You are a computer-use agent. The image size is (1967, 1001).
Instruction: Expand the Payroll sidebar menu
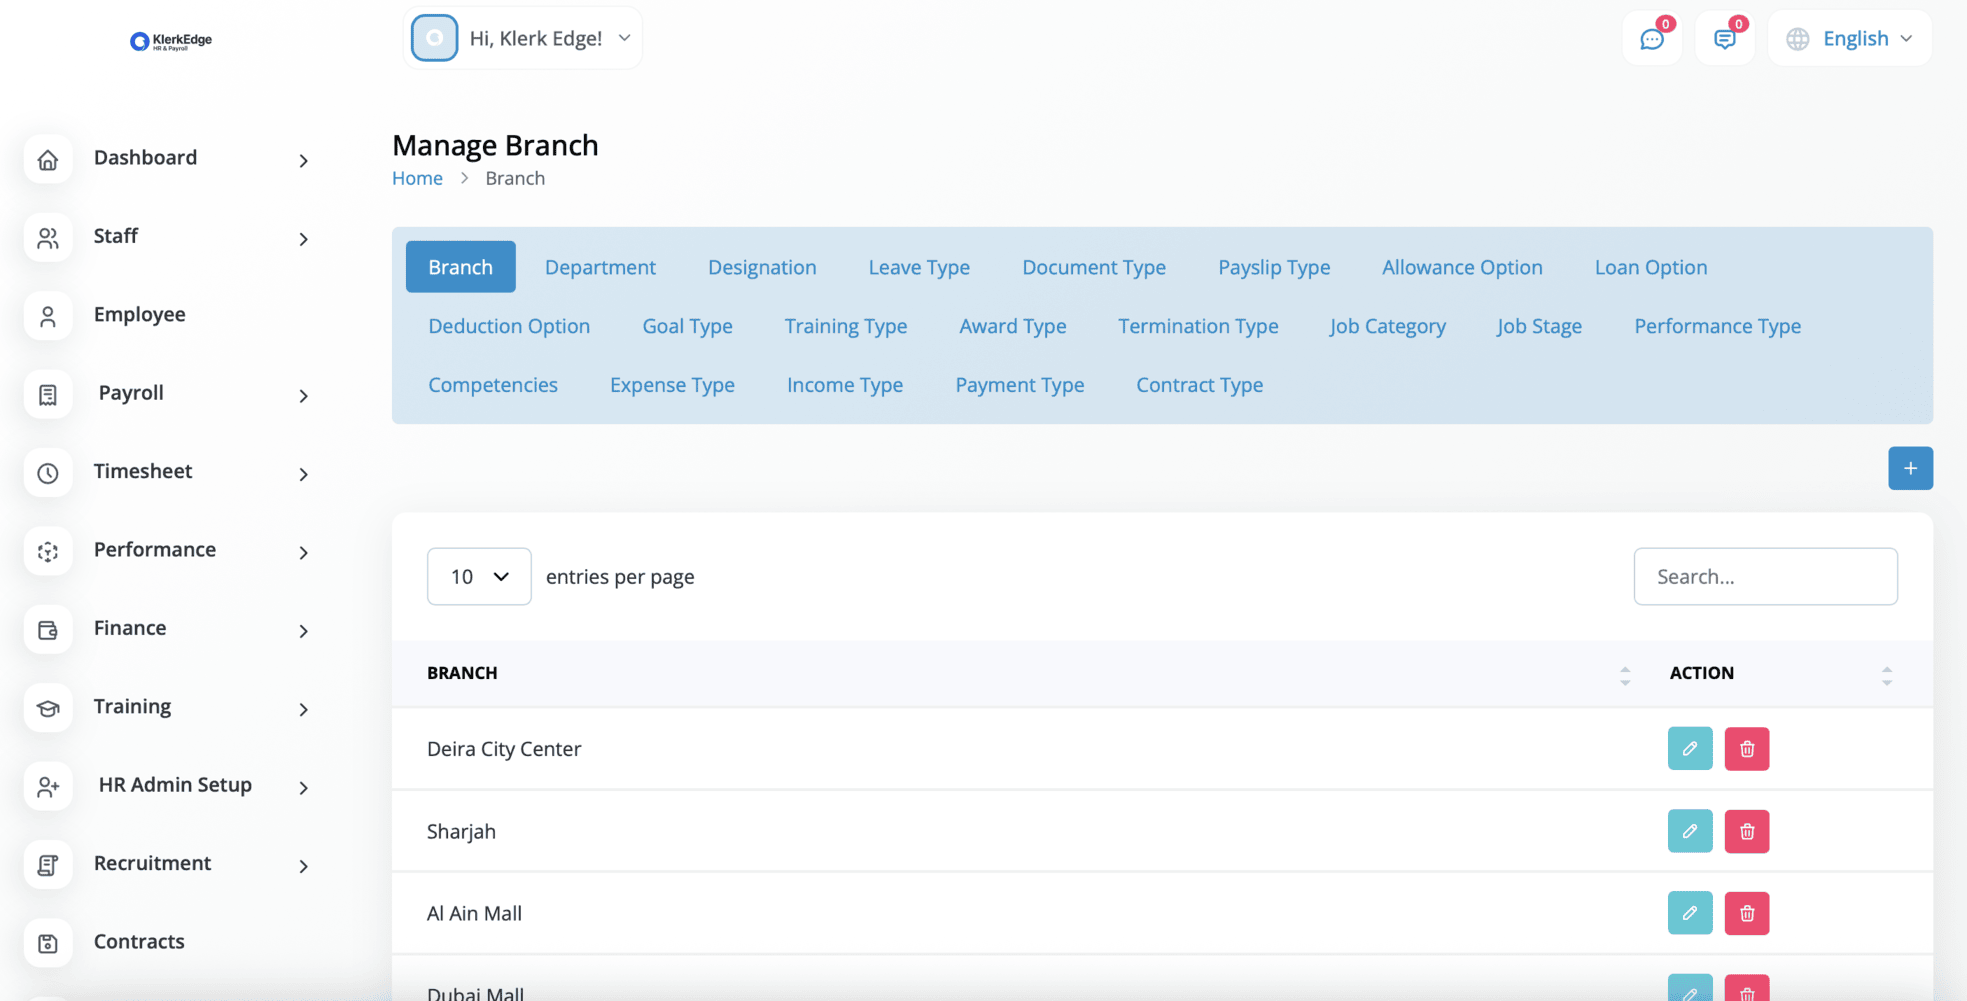[x=303, y=396]
